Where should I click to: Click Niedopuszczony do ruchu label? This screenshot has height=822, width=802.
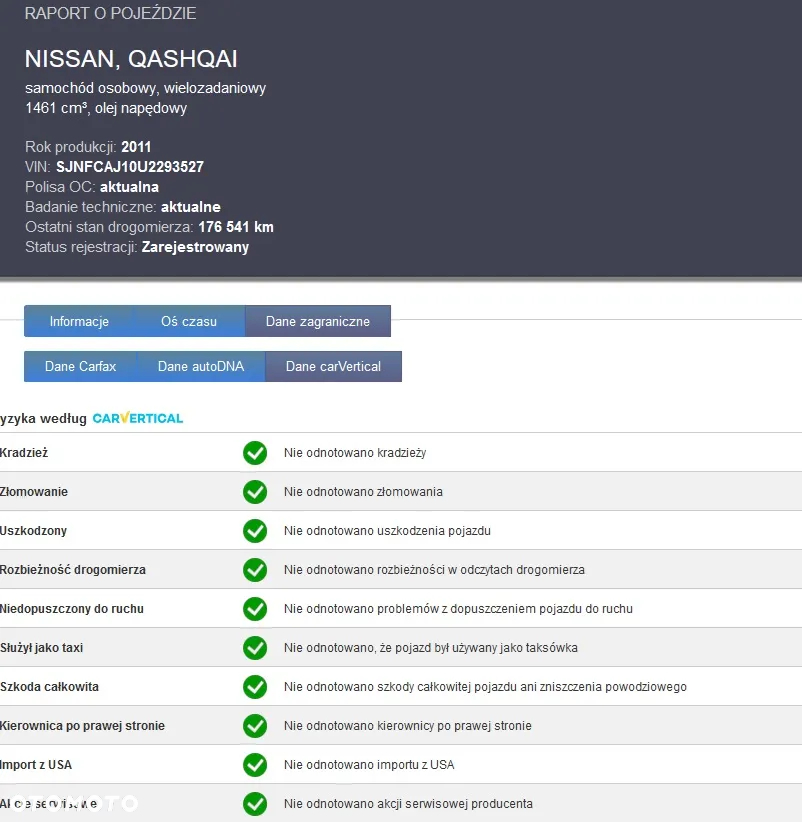[x=71, y=609]
